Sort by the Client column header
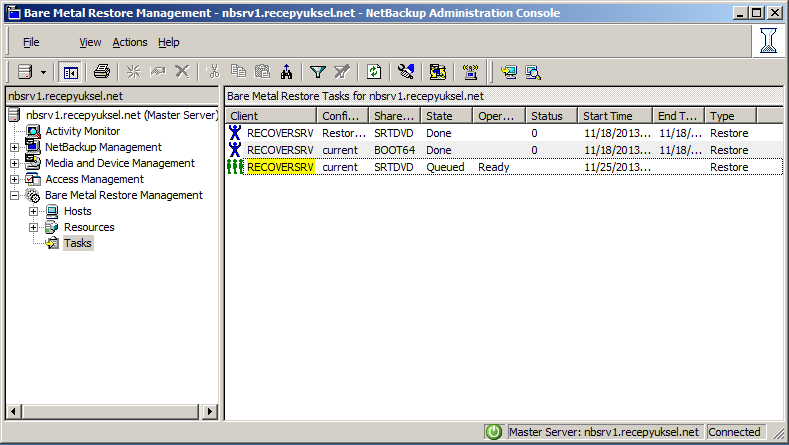Image resolution: width=789 pixels, height=445 pixels. pos(271,116)
